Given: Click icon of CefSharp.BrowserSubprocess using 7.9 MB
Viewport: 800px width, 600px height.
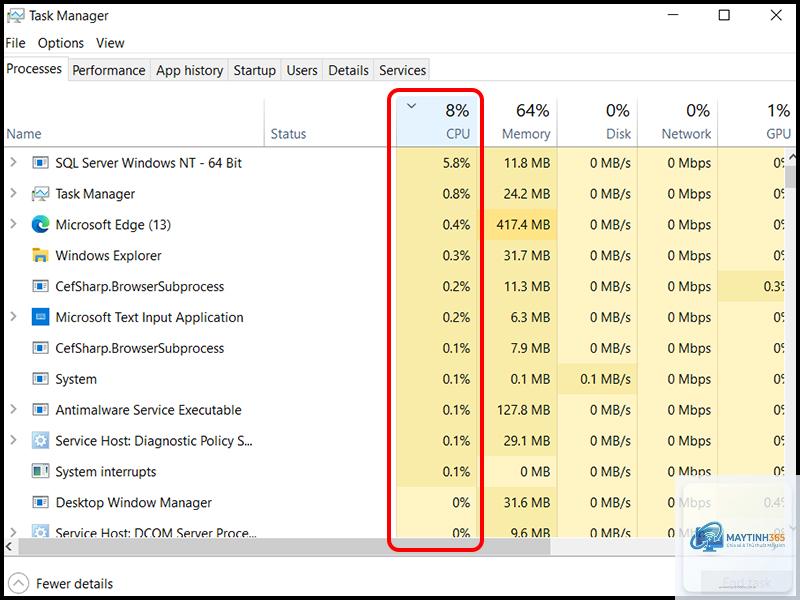Looking at the screenshot, I should tap(40, 348).
